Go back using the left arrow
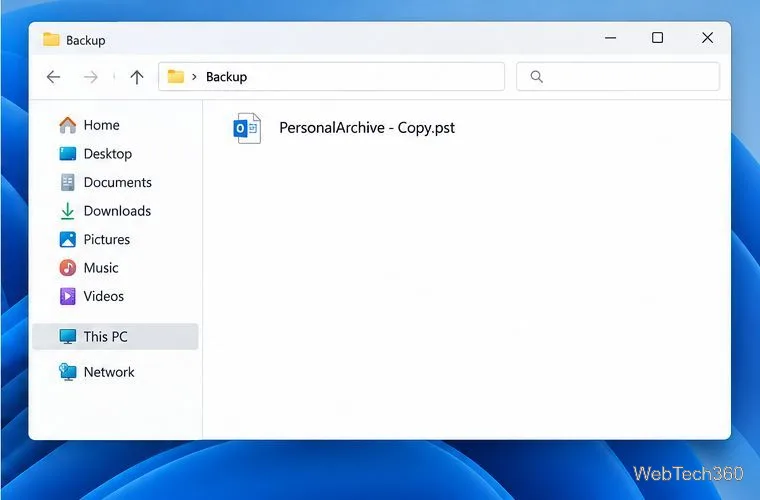This screenshot has width=760, height=500. [x=53, y=77]
